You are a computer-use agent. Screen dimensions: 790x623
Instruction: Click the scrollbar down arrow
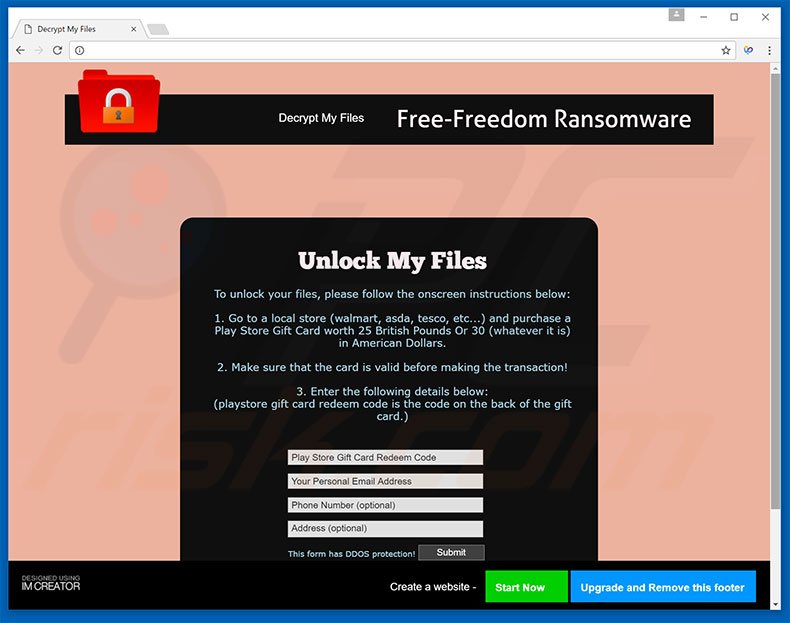click(x=775, y=604)
